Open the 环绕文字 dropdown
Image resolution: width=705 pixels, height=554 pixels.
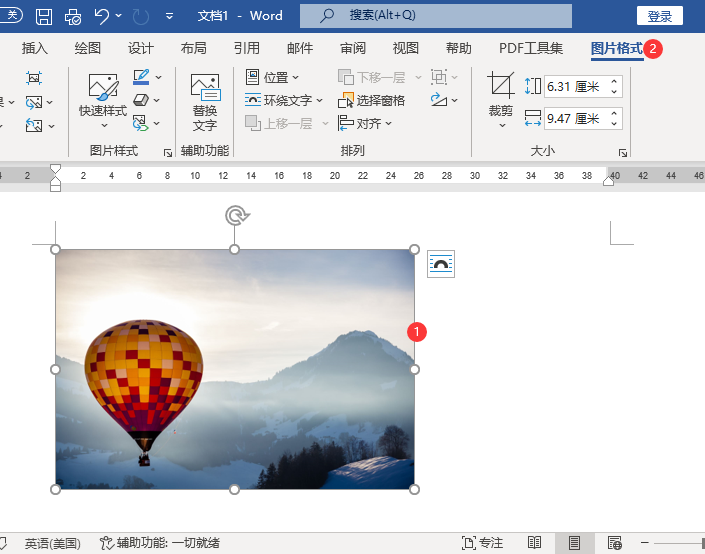pos(284,100)
